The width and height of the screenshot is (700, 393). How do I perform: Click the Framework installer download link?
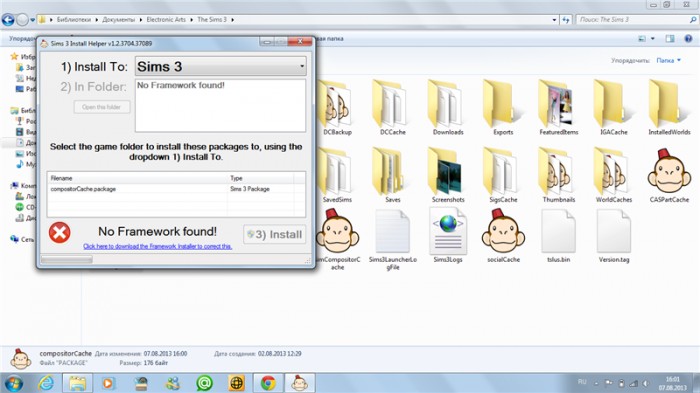158,247
